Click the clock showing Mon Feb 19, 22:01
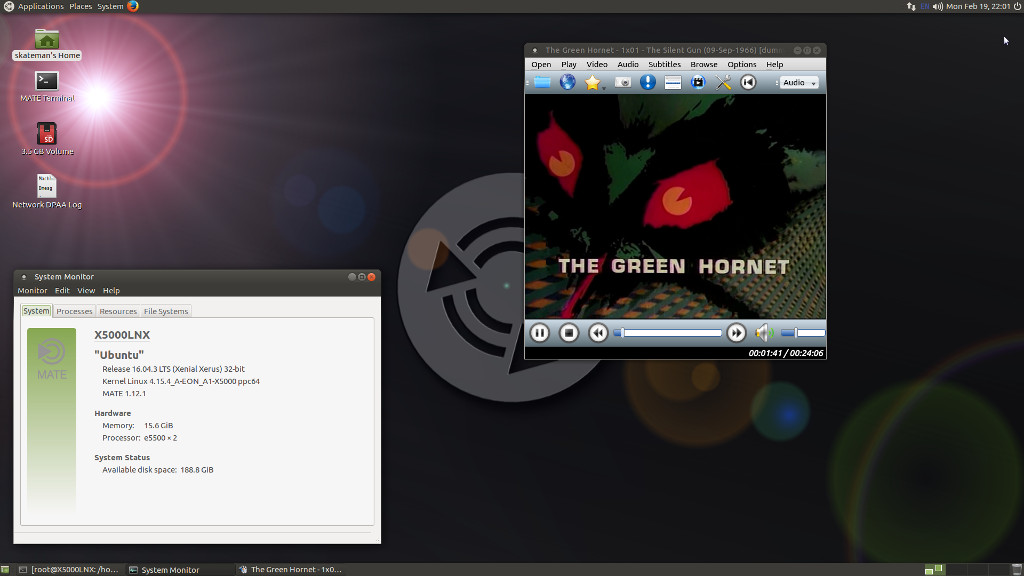Image resolution: width=1024 pixels, height=576 pixels. [x=978, y=7]
